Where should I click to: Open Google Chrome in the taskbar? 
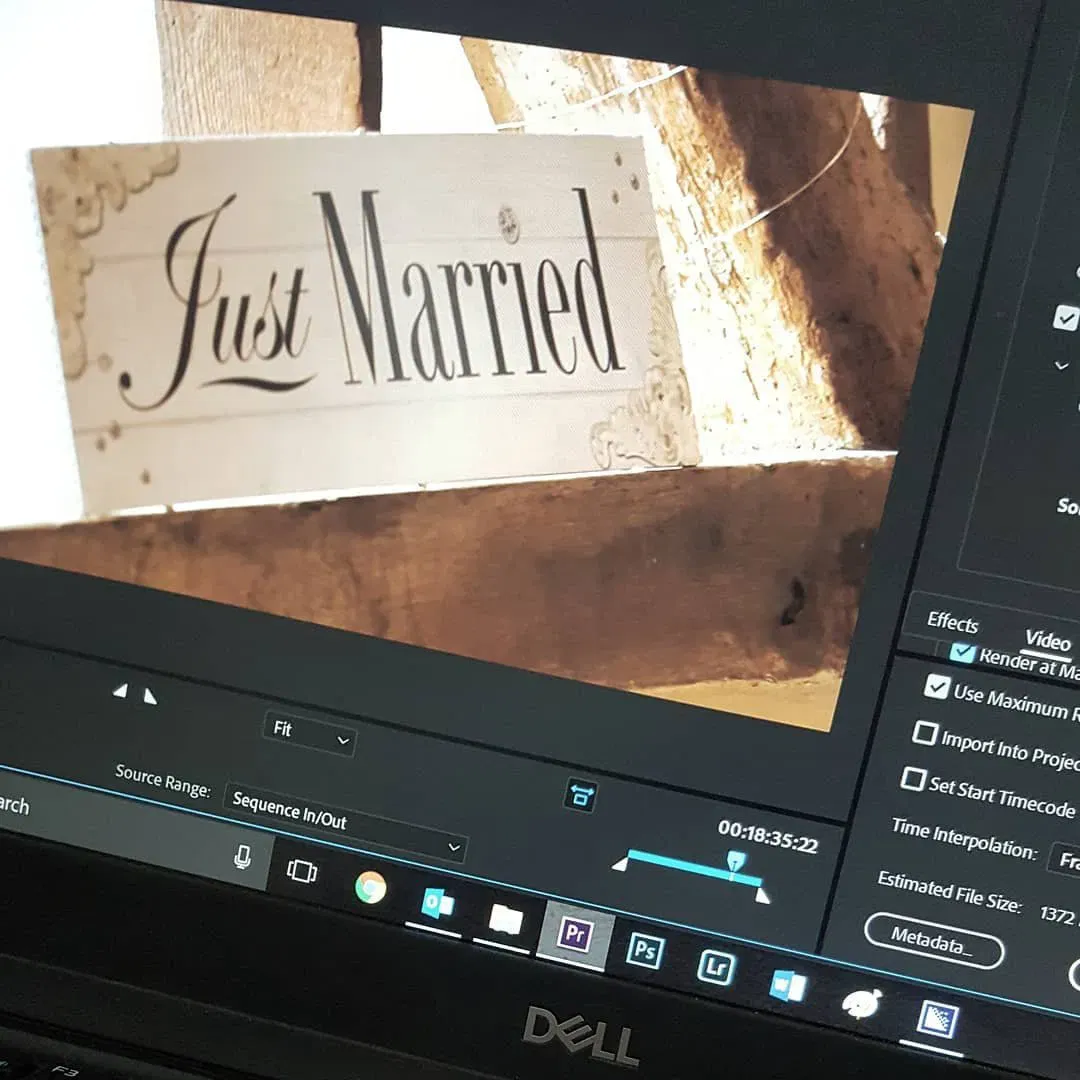click(371, 886)
